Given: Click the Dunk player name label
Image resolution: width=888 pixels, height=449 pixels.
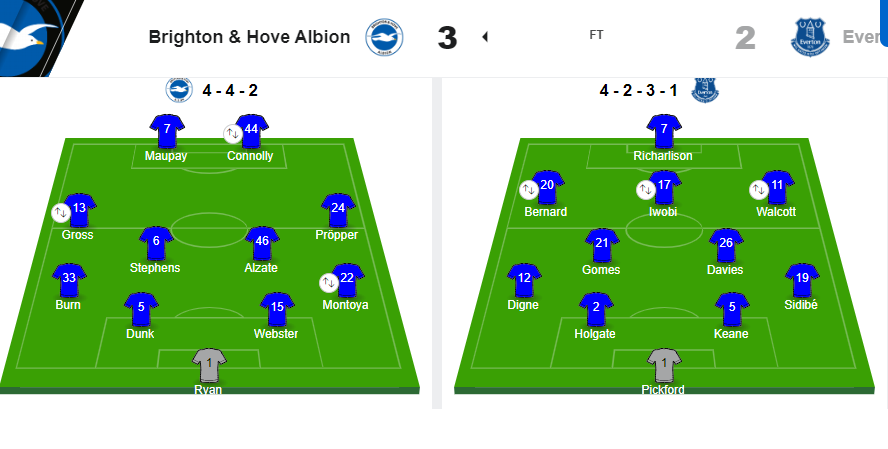Looking at the screenshot, I should (x=140, y=334).
